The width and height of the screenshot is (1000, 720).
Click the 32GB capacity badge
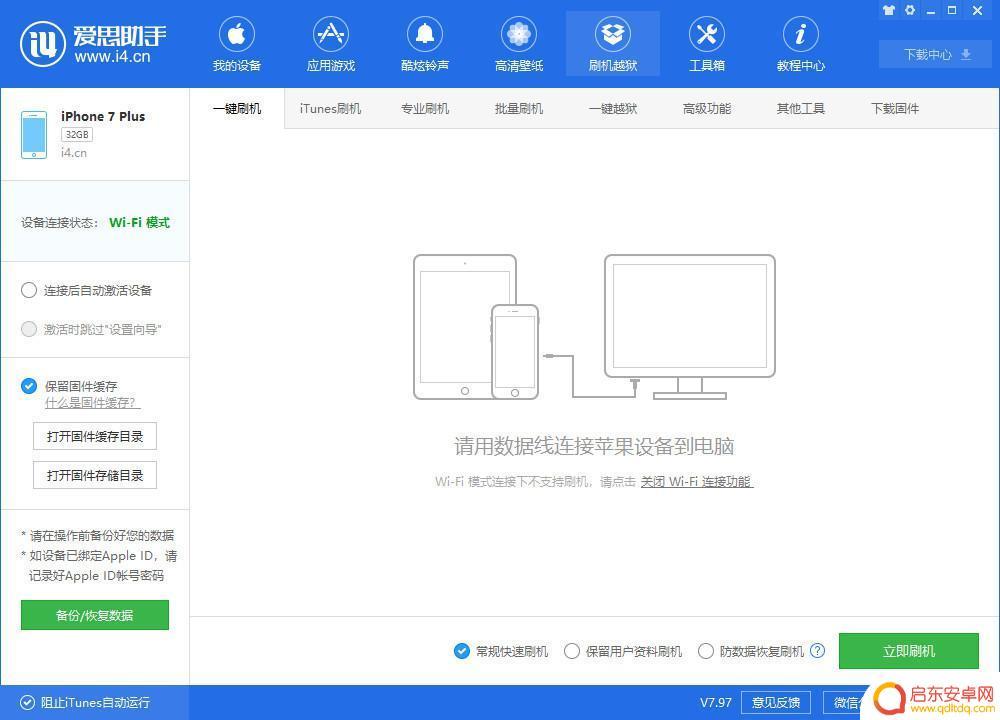pyautogui.click(x=77, y=135)
